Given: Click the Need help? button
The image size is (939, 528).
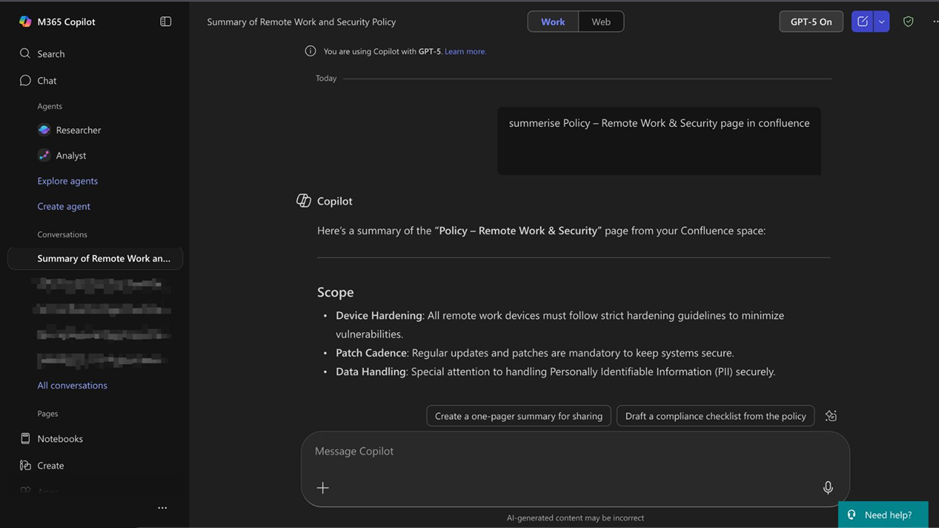Looking at the screenshot, I should pyautogui.click(x=883, y=515).
